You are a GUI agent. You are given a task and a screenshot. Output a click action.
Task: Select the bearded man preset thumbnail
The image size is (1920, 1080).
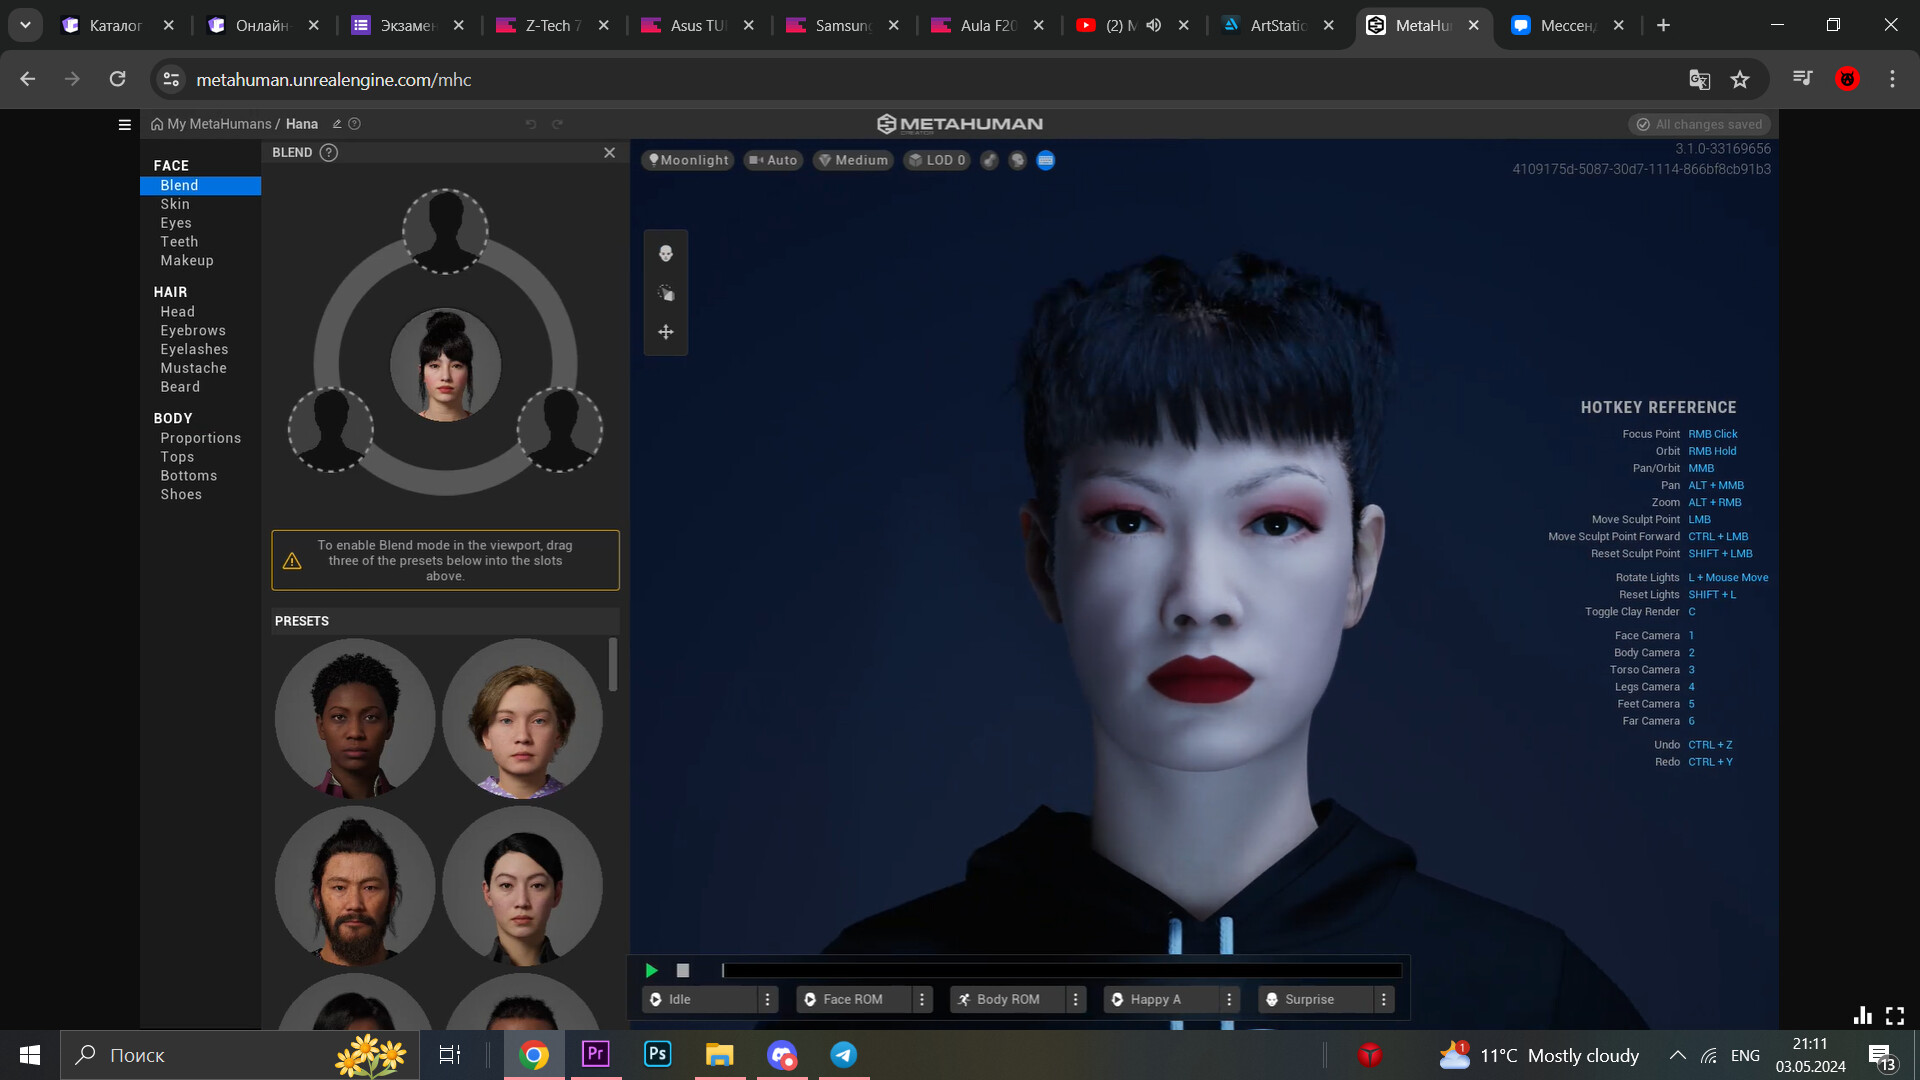354,885
